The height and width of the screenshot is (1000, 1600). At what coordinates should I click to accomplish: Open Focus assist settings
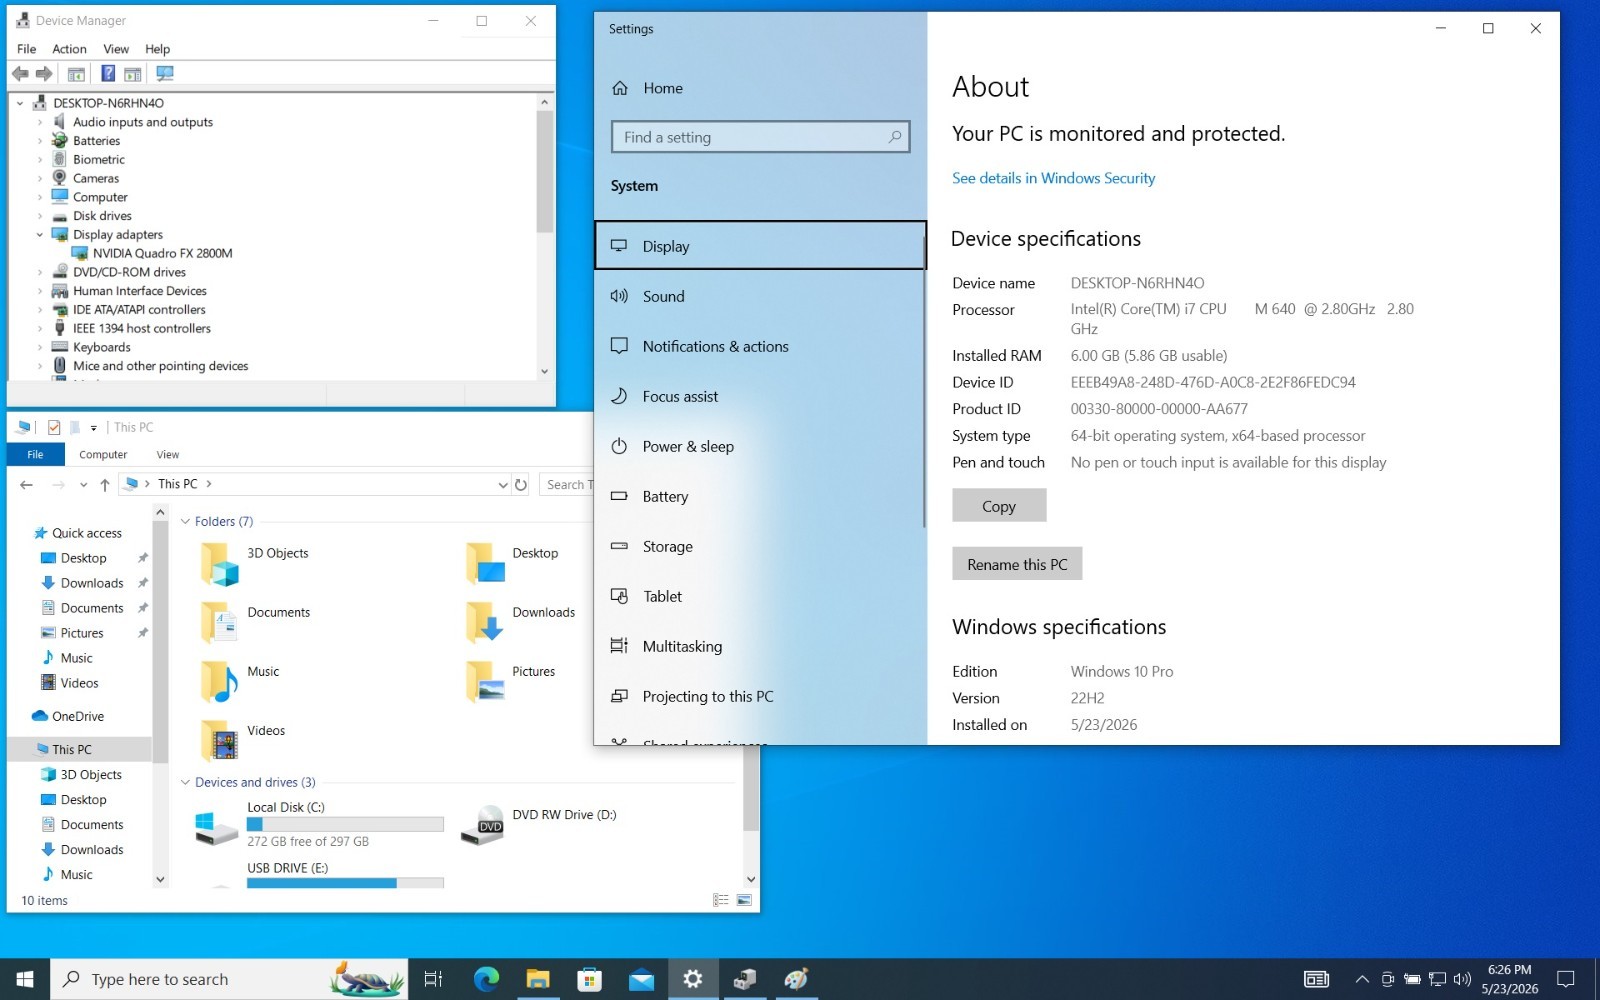[760, 396]
